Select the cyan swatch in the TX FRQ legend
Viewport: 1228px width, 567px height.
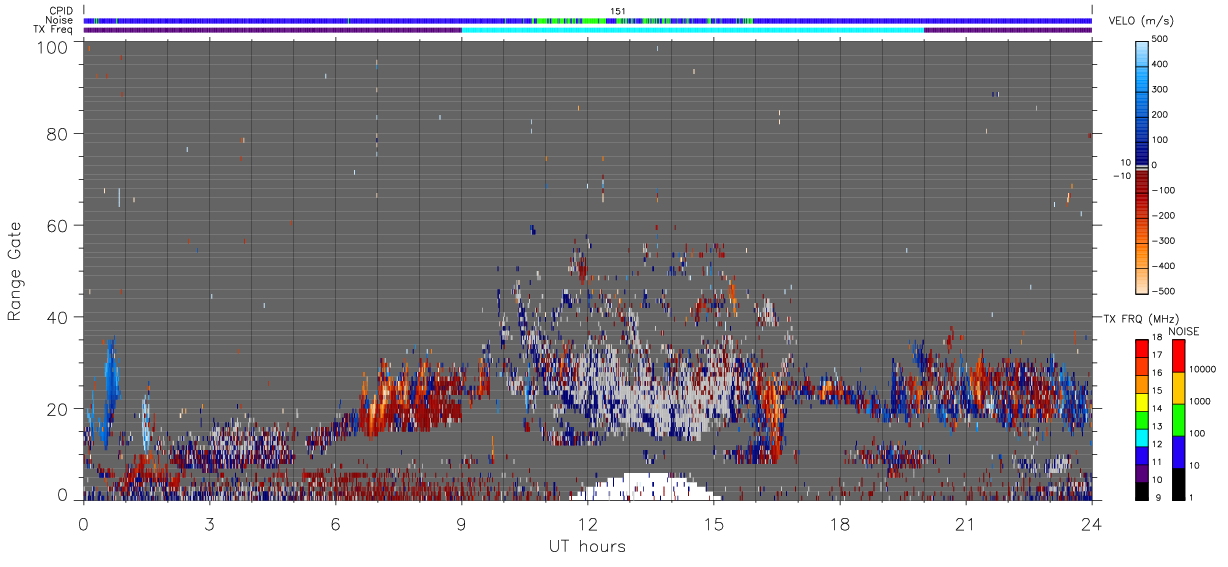tap(1144, 436)
